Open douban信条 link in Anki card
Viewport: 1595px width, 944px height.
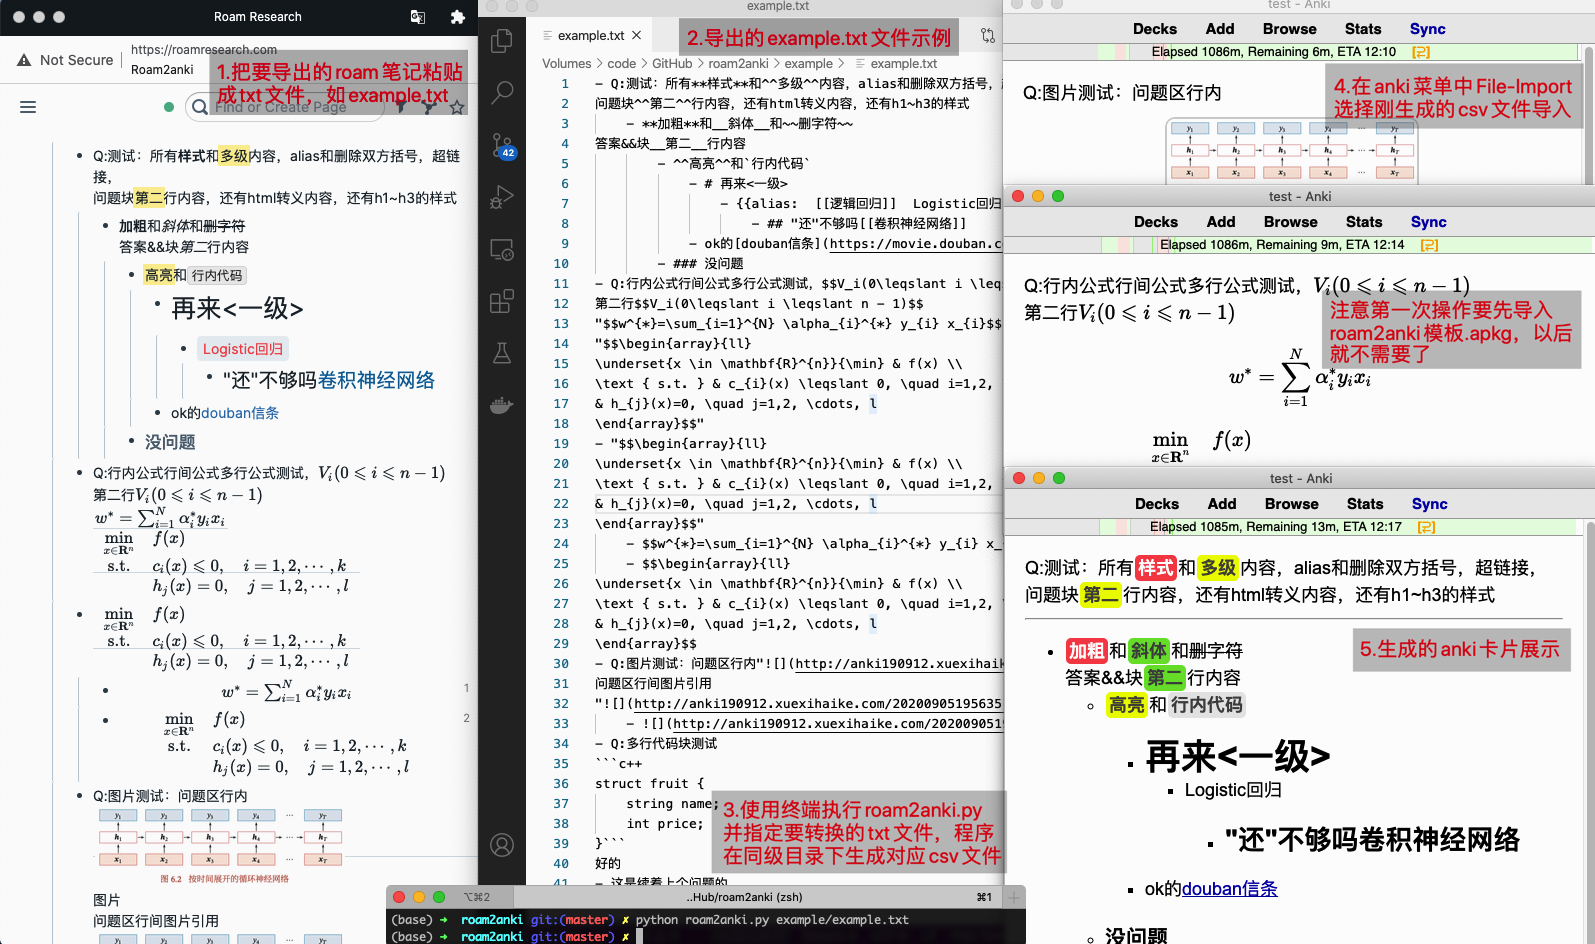[x=1230, y=889]
